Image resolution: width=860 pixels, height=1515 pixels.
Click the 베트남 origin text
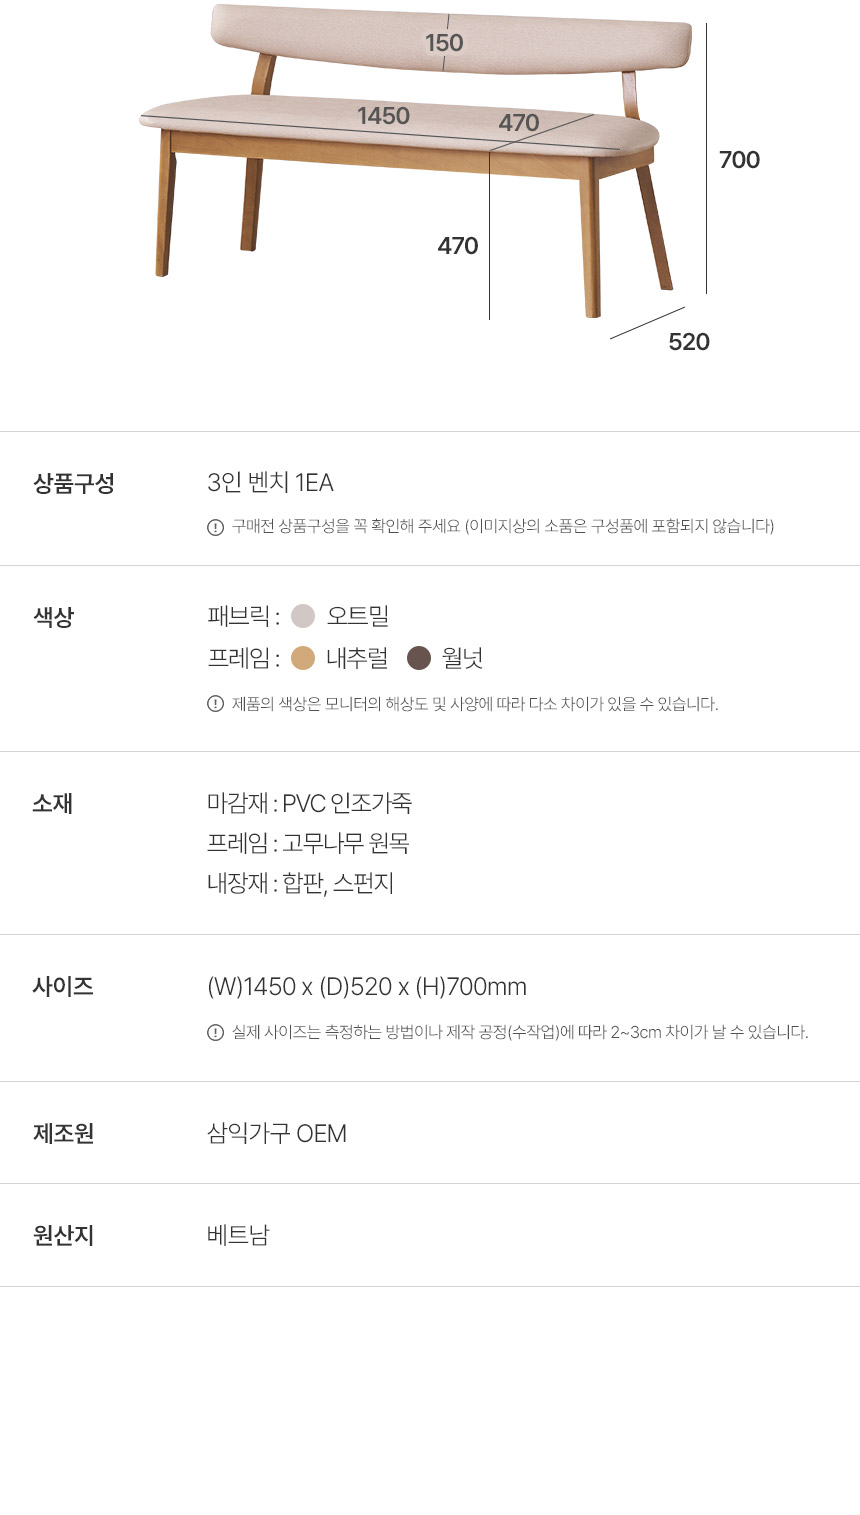point(238,1236)
